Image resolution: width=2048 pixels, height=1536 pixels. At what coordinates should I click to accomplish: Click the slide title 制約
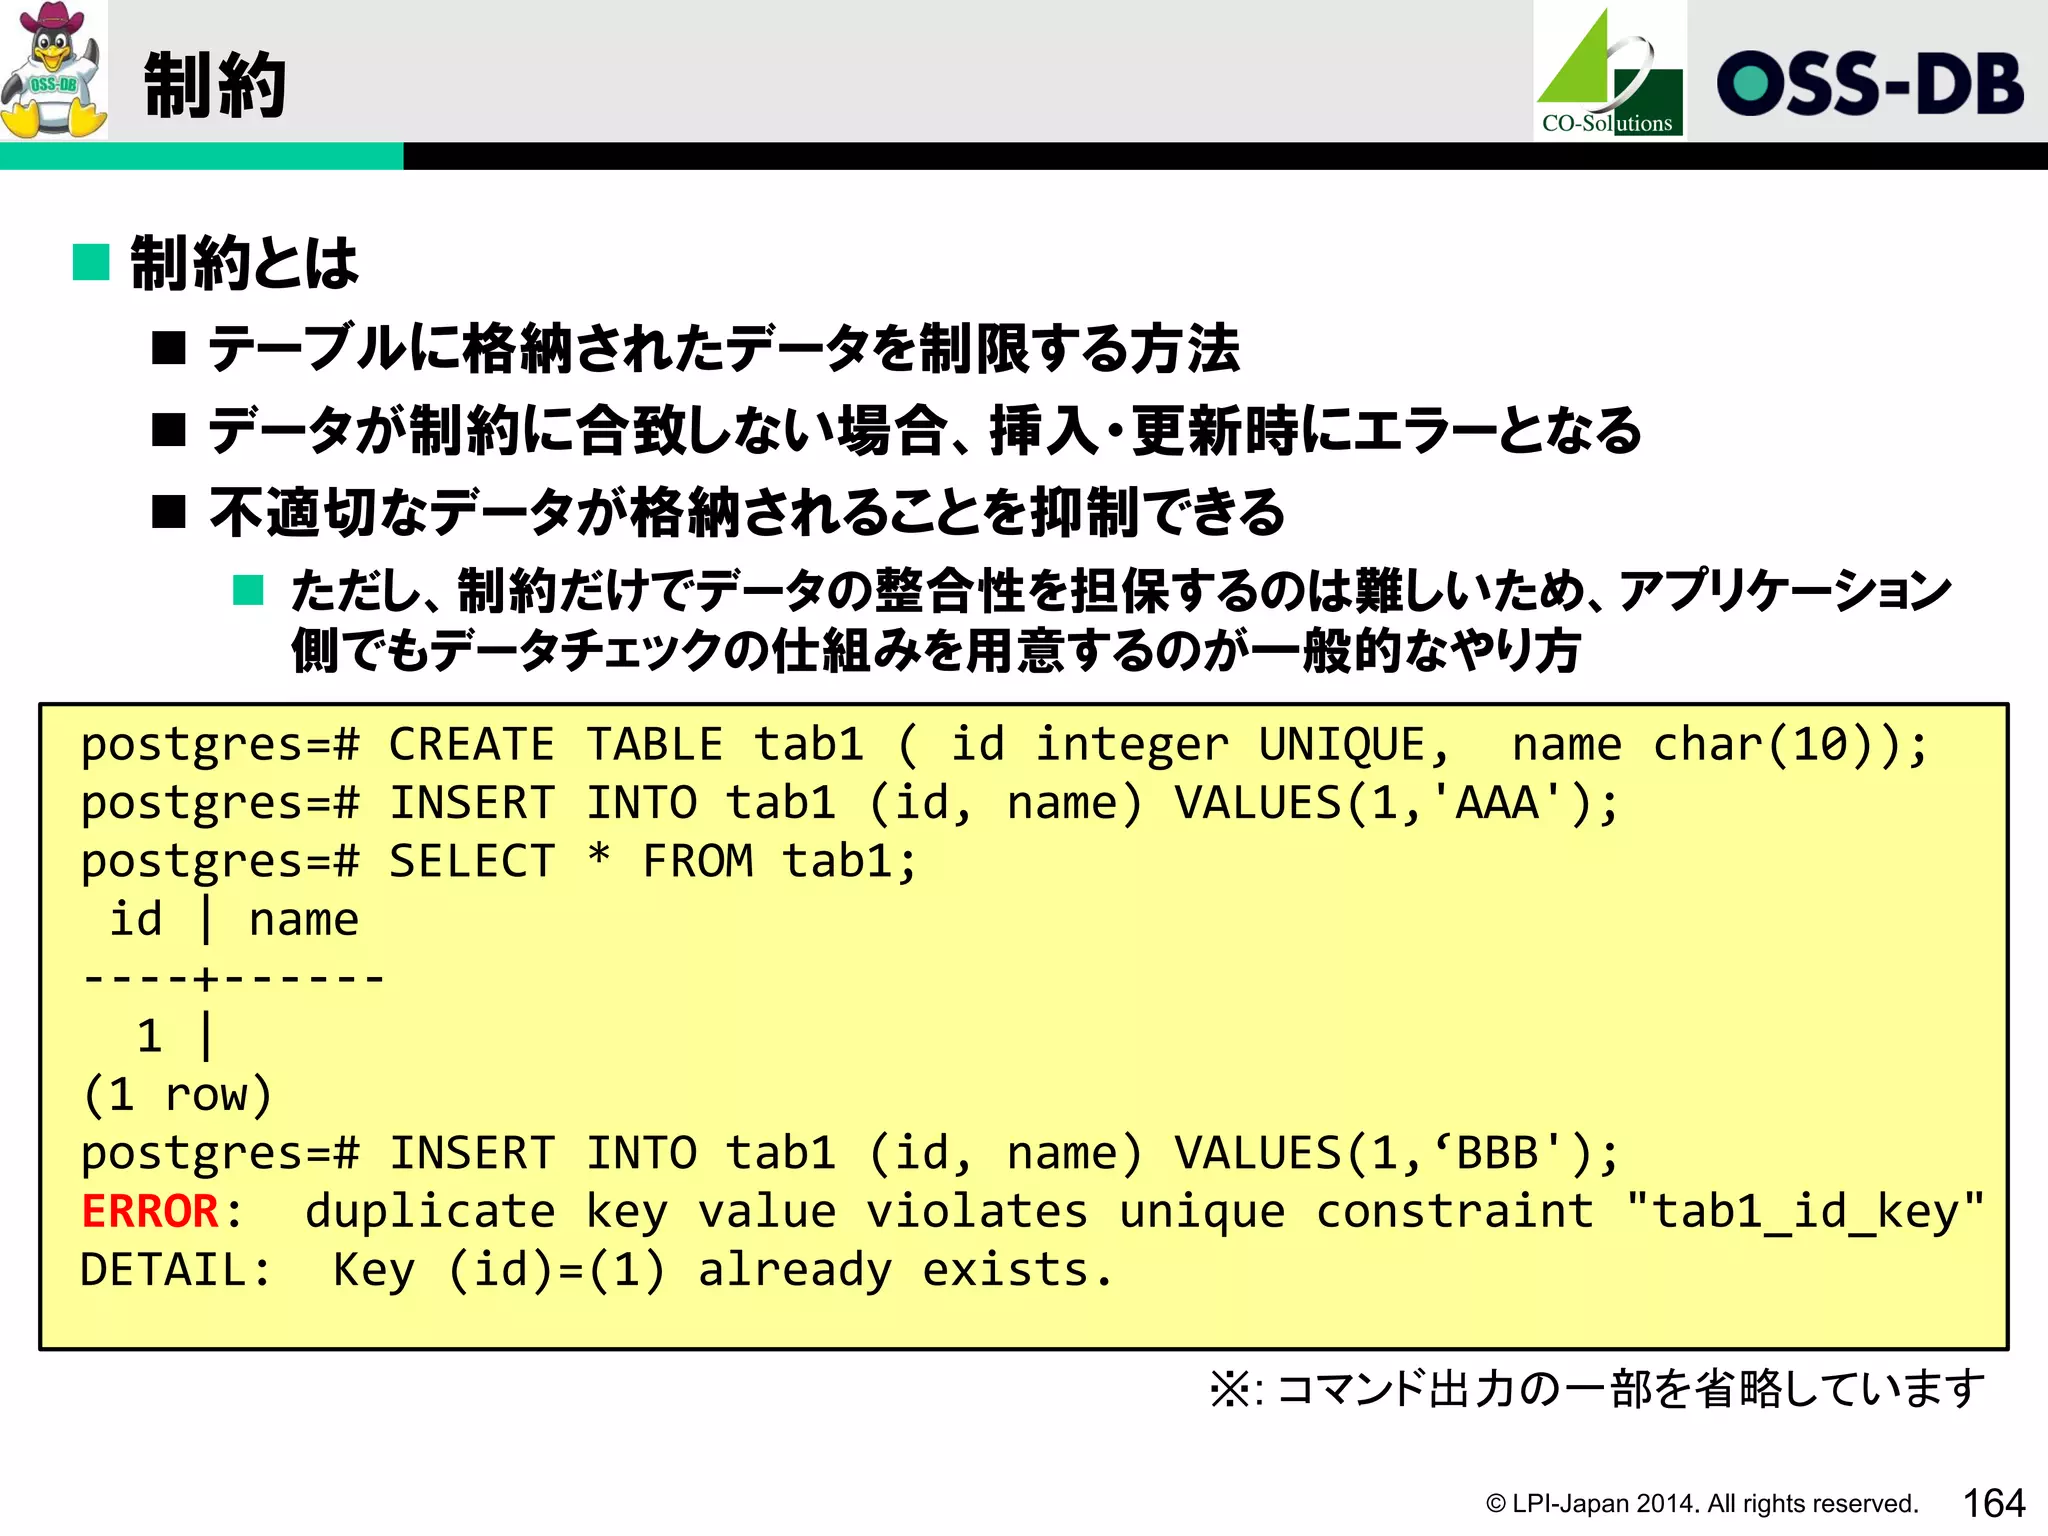pos(215,86)
